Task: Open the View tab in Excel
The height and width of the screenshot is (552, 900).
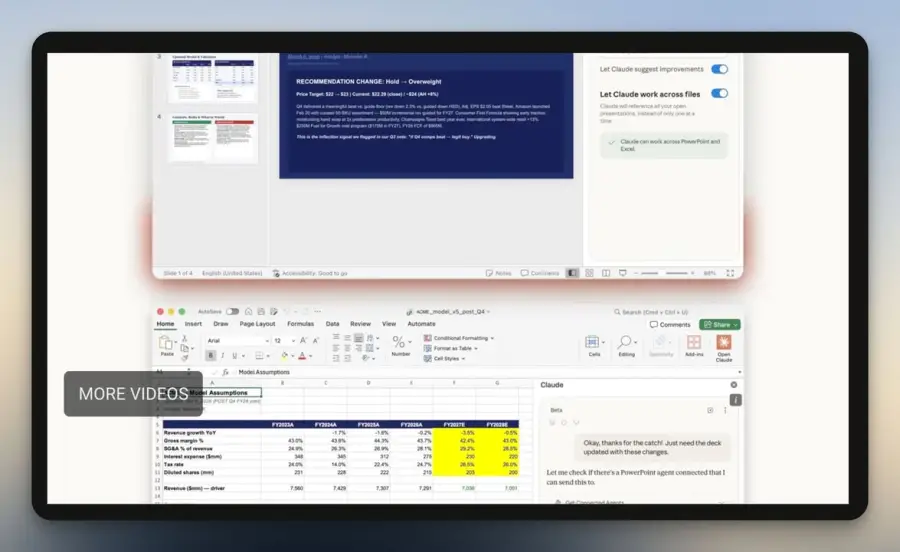Action: tap(389, 324)
